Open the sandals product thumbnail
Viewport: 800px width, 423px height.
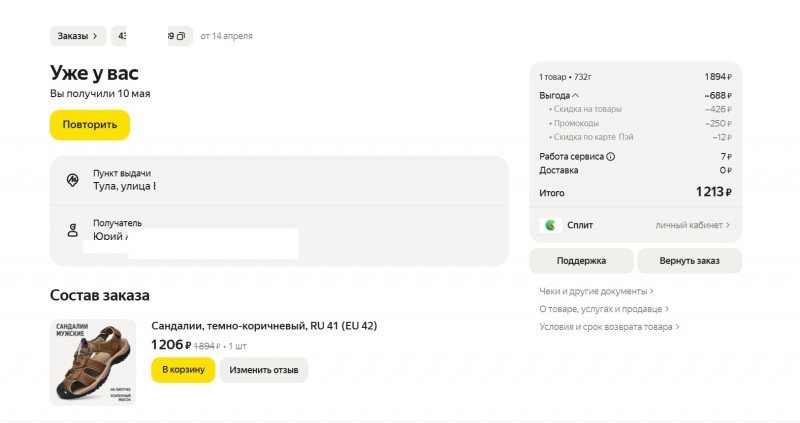(93, 362)
